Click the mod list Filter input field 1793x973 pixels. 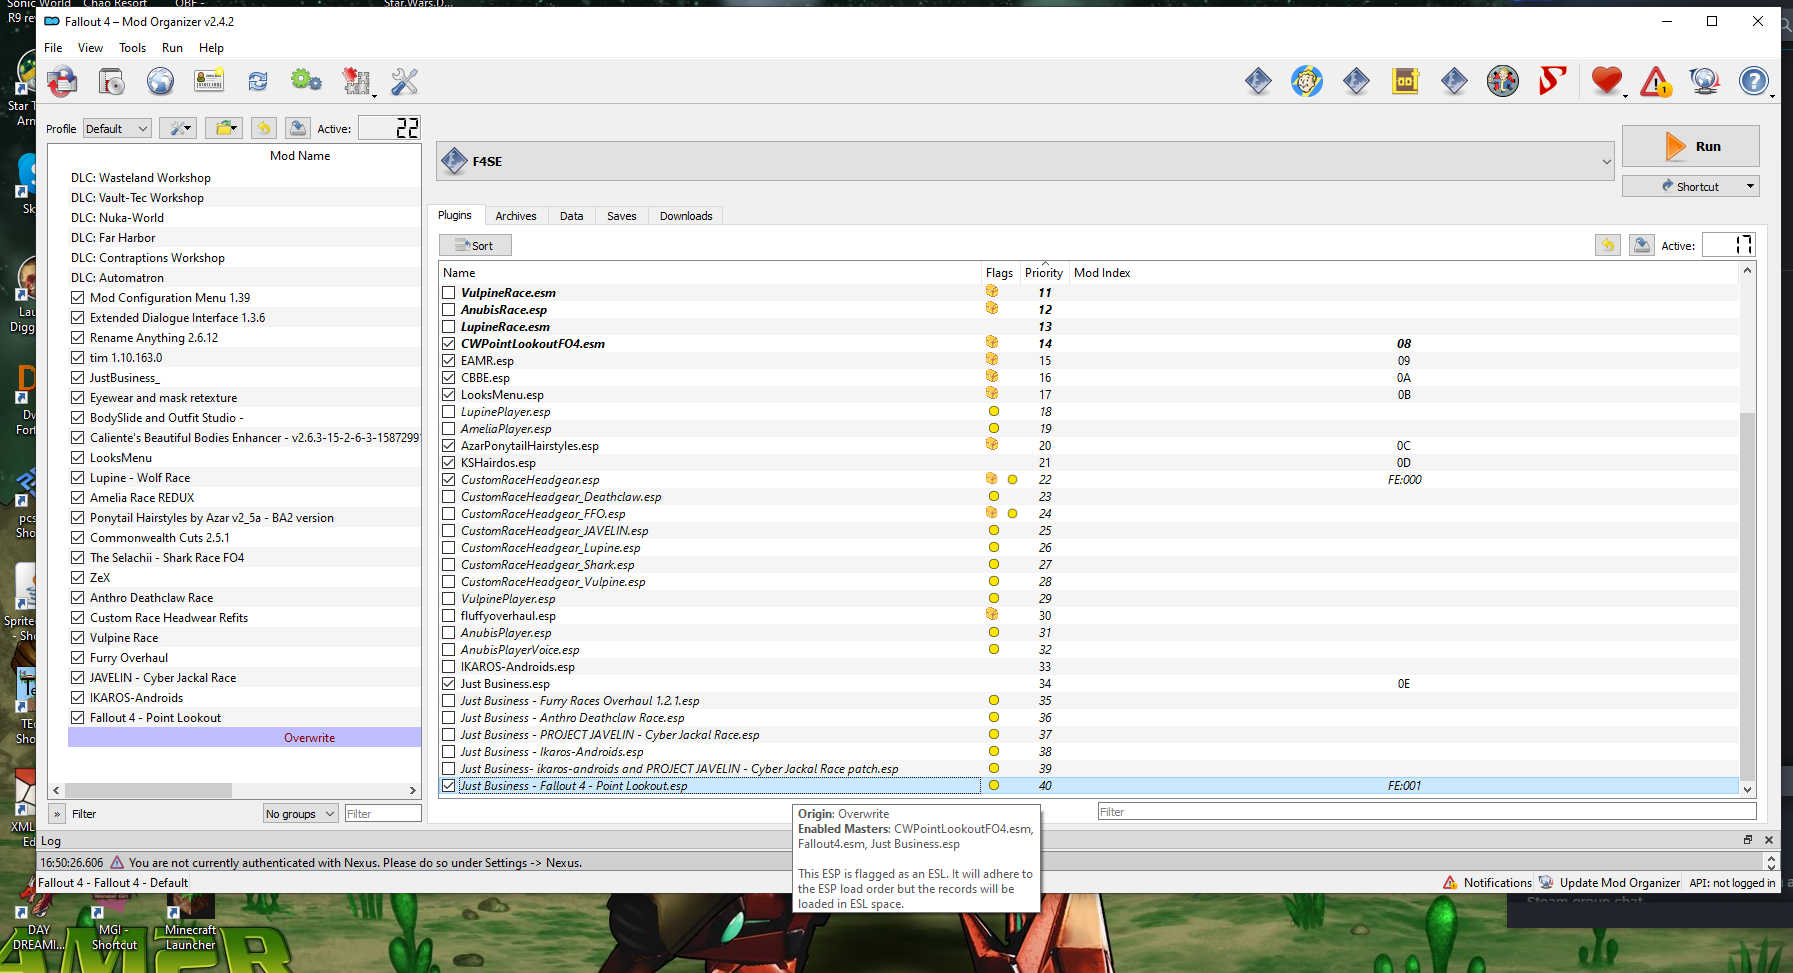[382, 814]
